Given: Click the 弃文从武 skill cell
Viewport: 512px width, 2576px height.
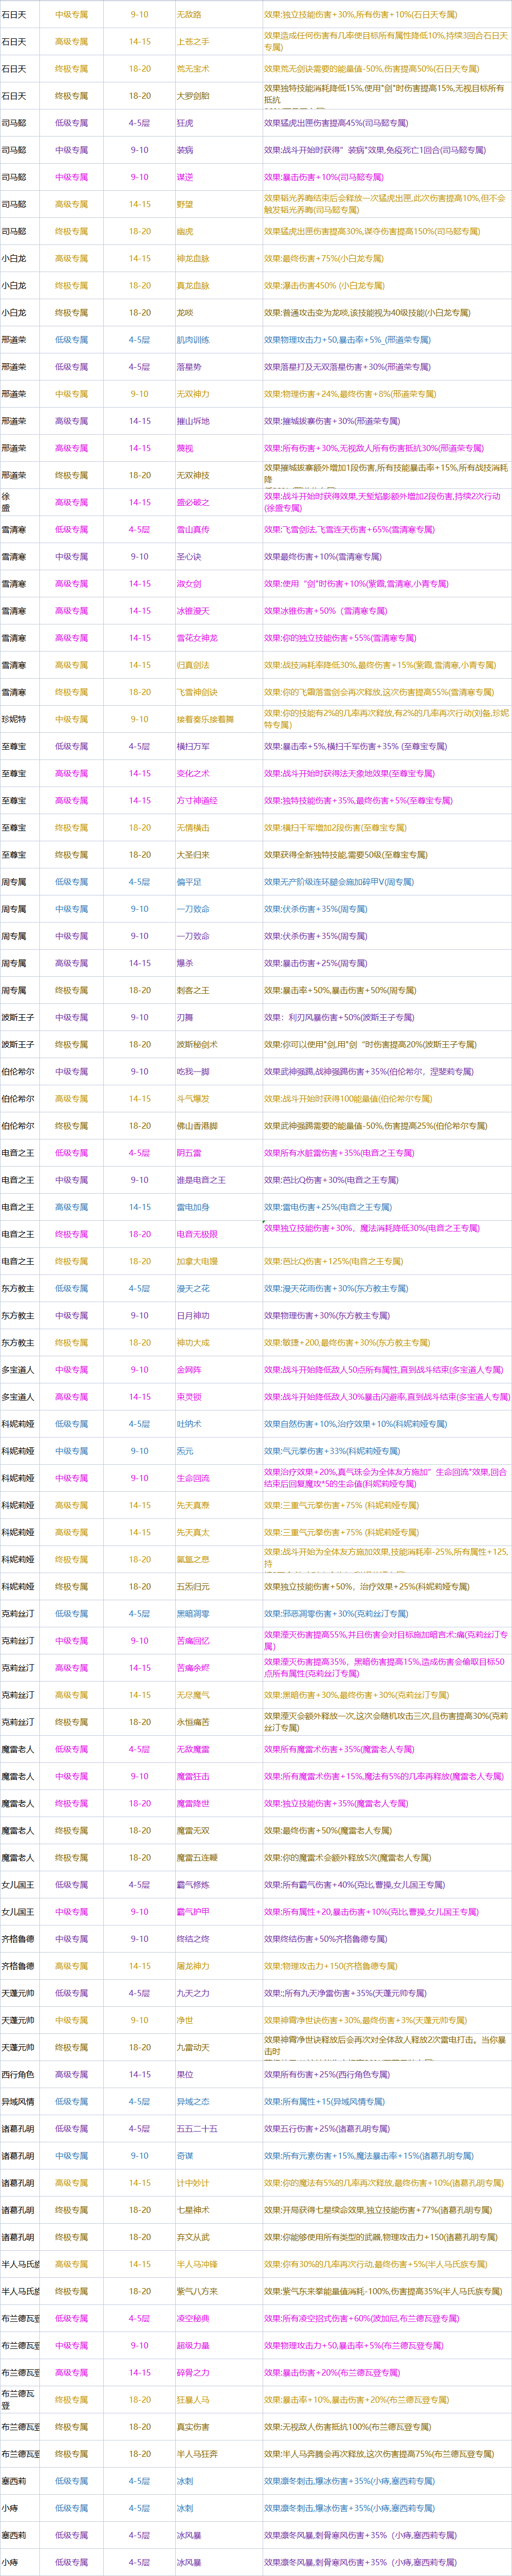Looking at the screenshot, I should tap(193, 2236).
